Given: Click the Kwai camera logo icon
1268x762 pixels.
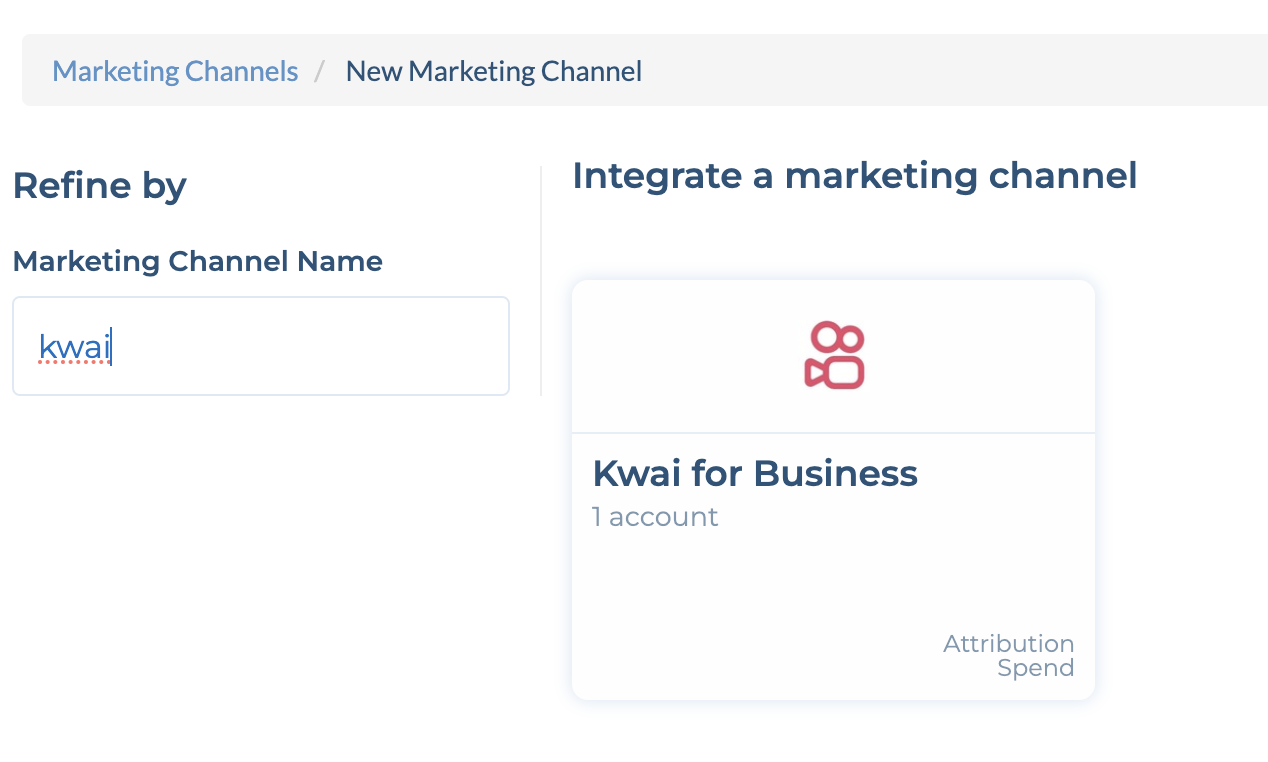Looking at the screenshot, I should tap(834, 355).
